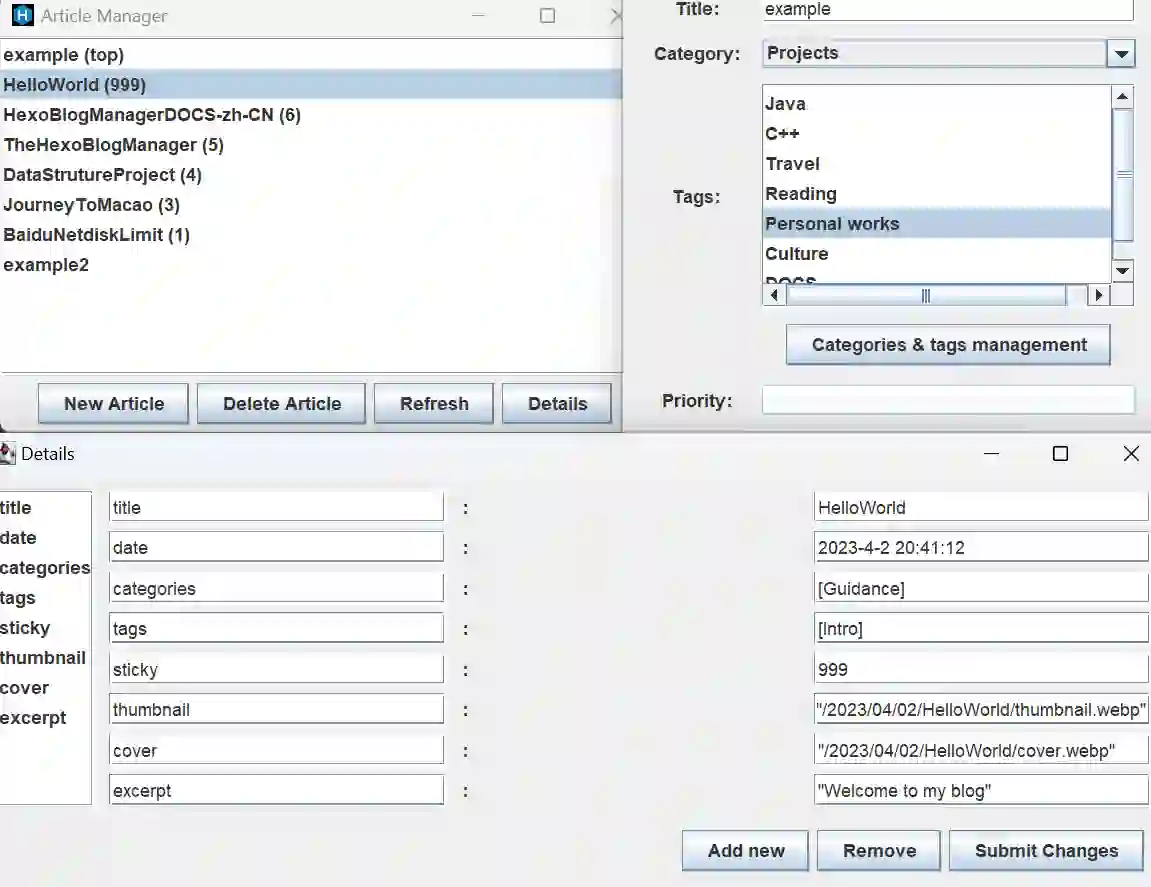Click the 'thumbnail' key field
This screenshot has width=1151, height=887.
pyautogui.click(x=277, y=709)
